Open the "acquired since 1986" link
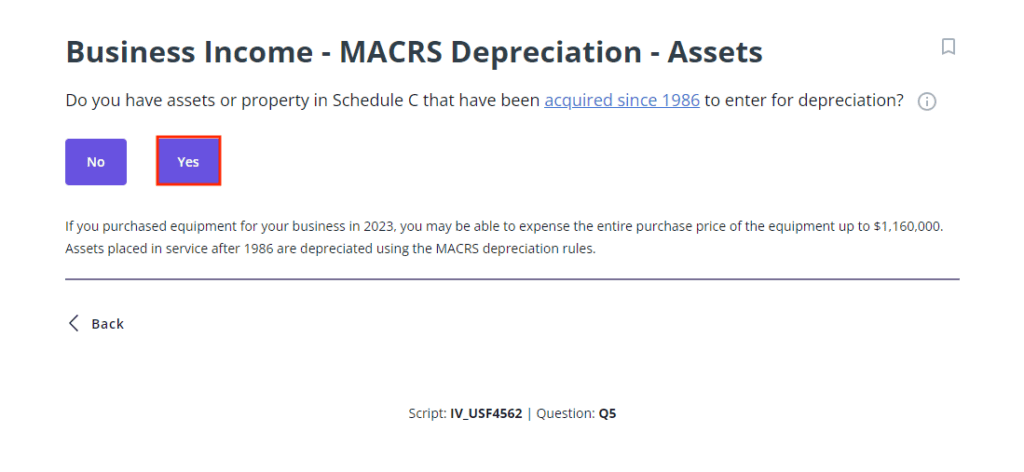Viewport: 1024px width, 472px height. 622,101
